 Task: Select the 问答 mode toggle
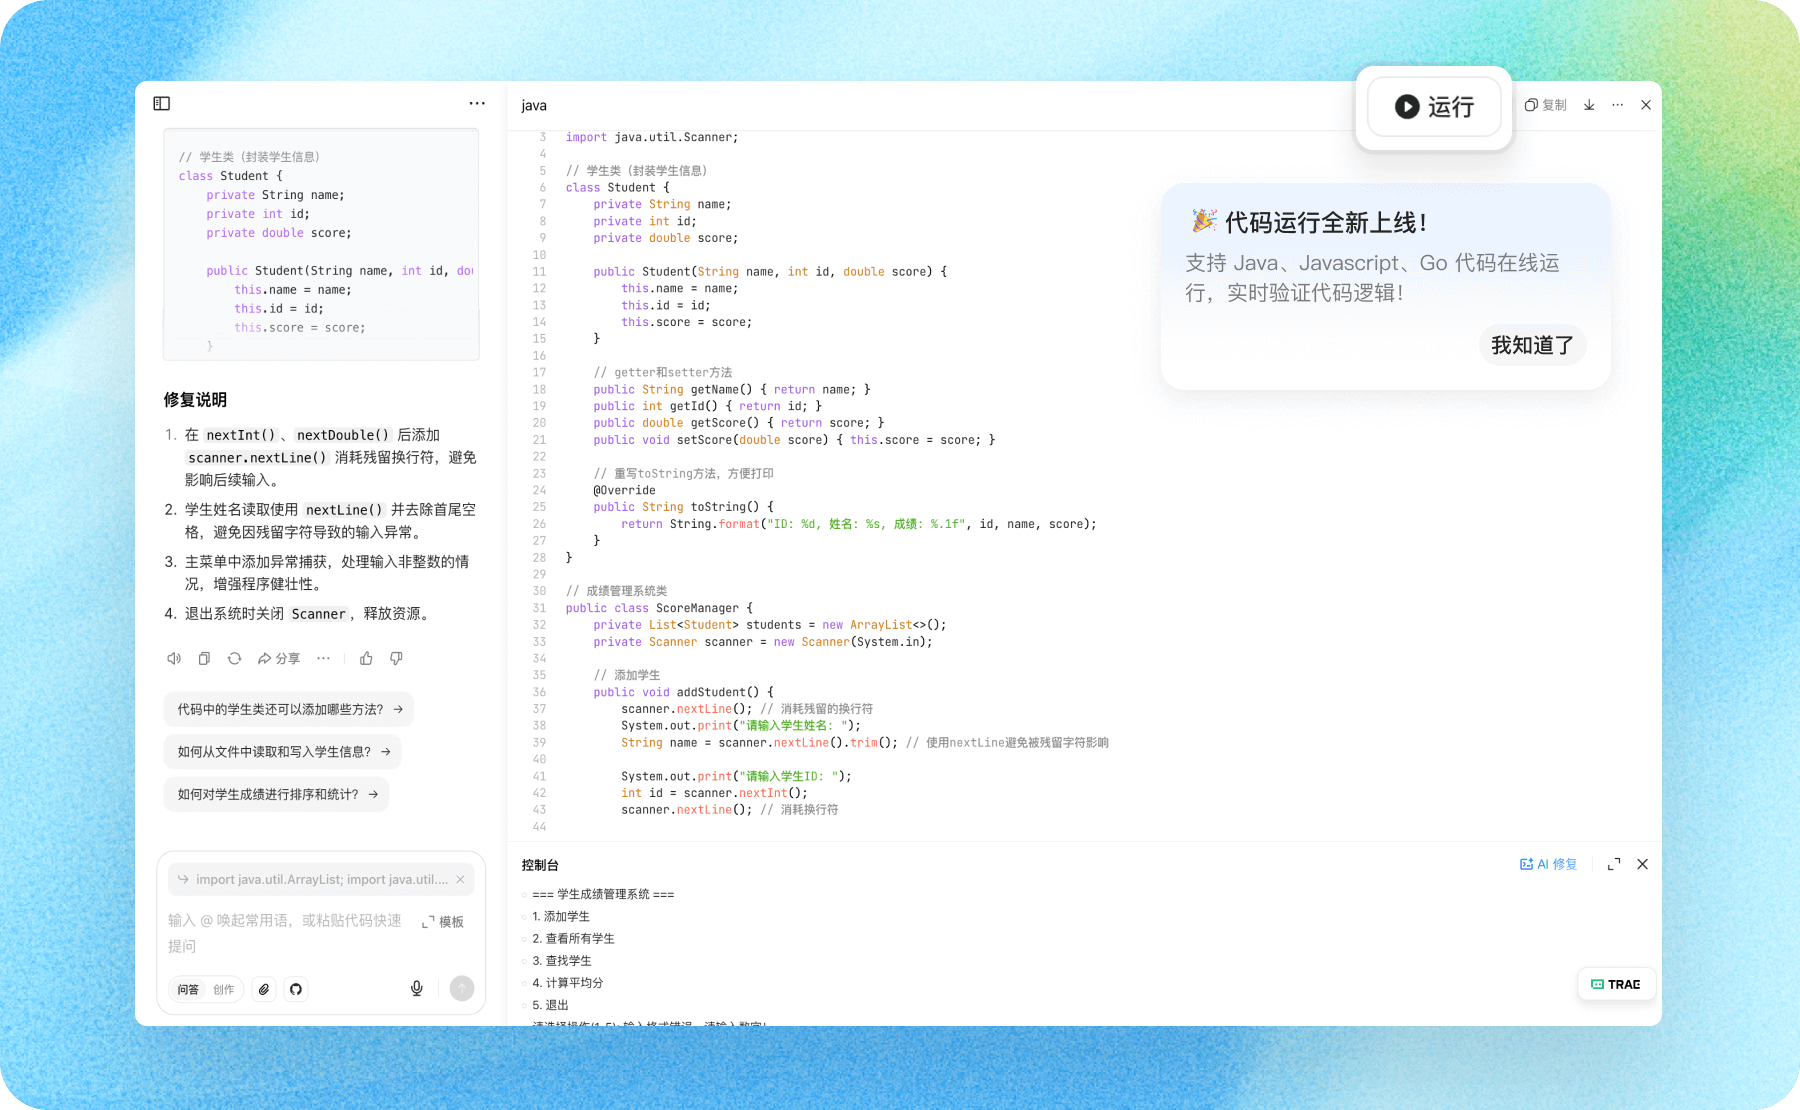[x=189, y=989]
